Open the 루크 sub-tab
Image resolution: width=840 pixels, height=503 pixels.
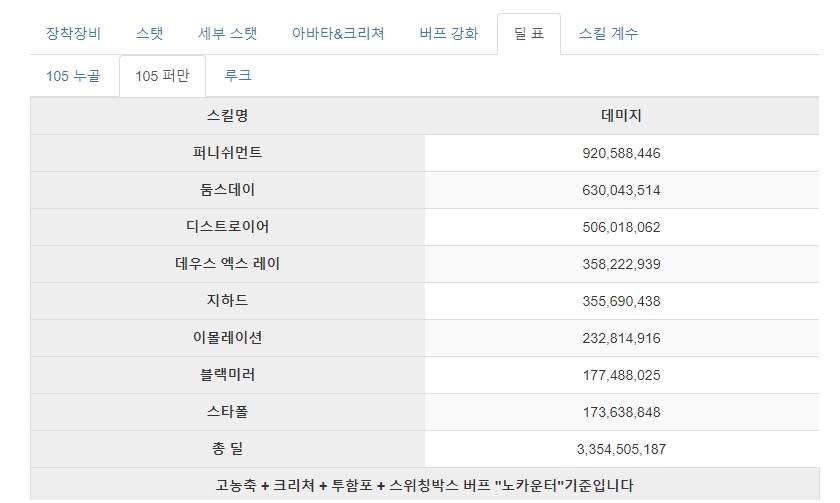tap(238, 76)
